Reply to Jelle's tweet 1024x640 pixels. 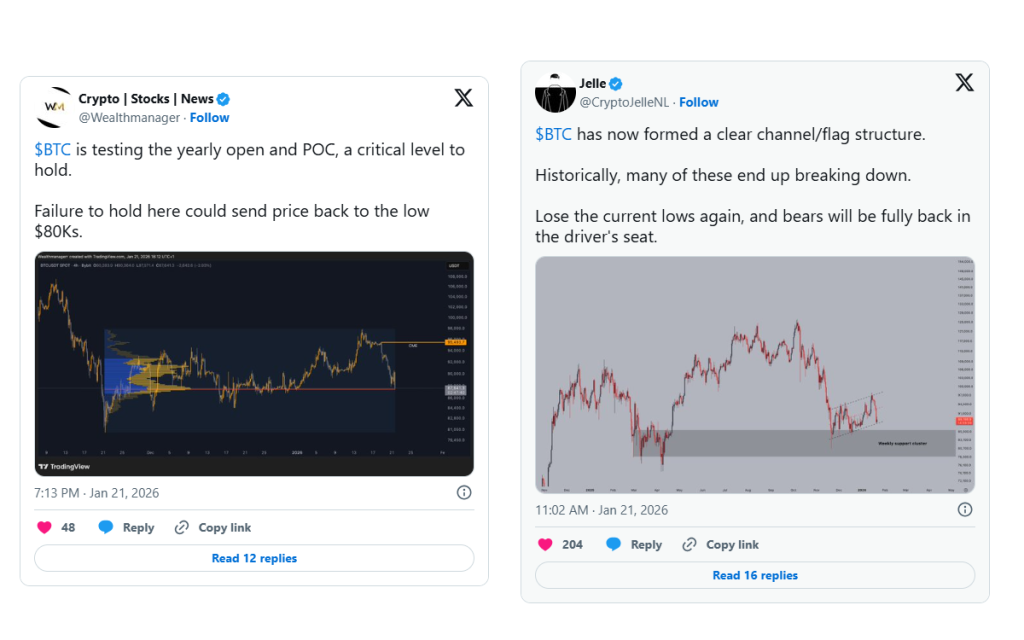tap(633, 545)
